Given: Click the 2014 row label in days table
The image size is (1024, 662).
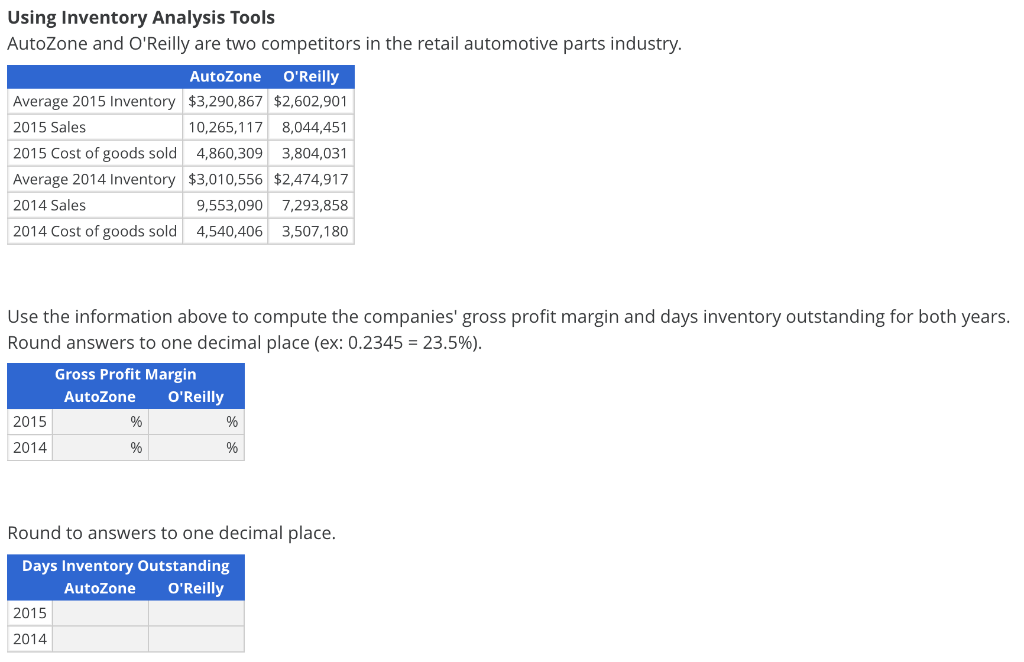Looking at the screenshot, I should point(29,638).
